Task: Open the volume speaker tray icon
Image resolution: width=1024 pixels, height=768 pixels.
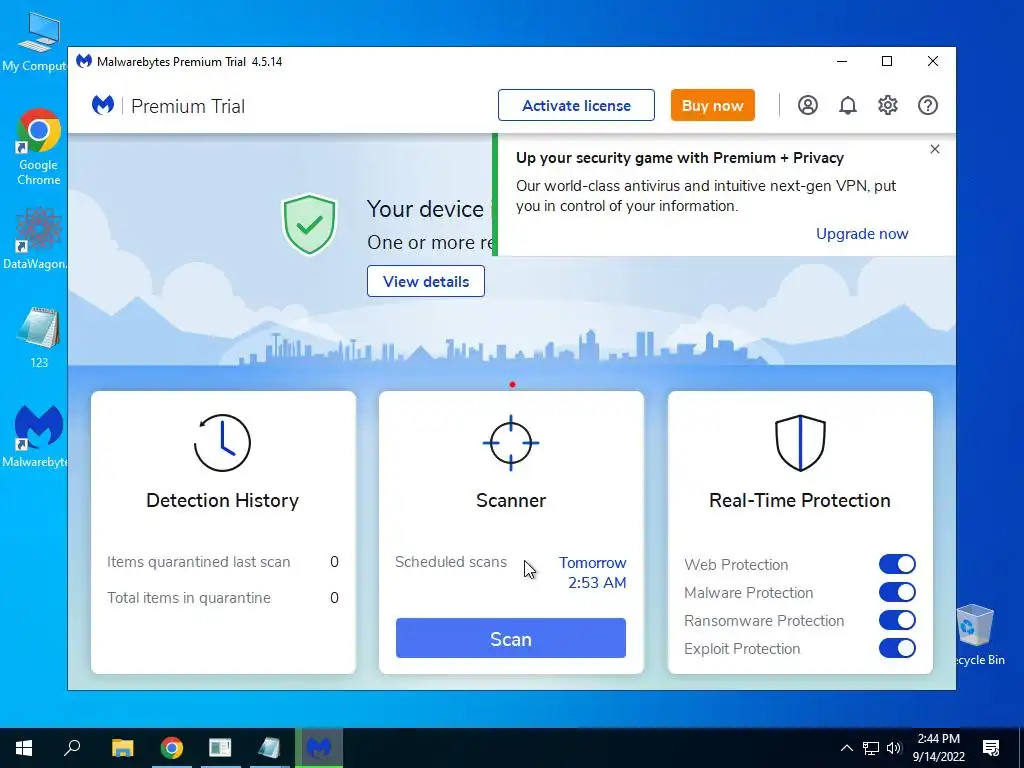Action: click(x=894, y=748)
